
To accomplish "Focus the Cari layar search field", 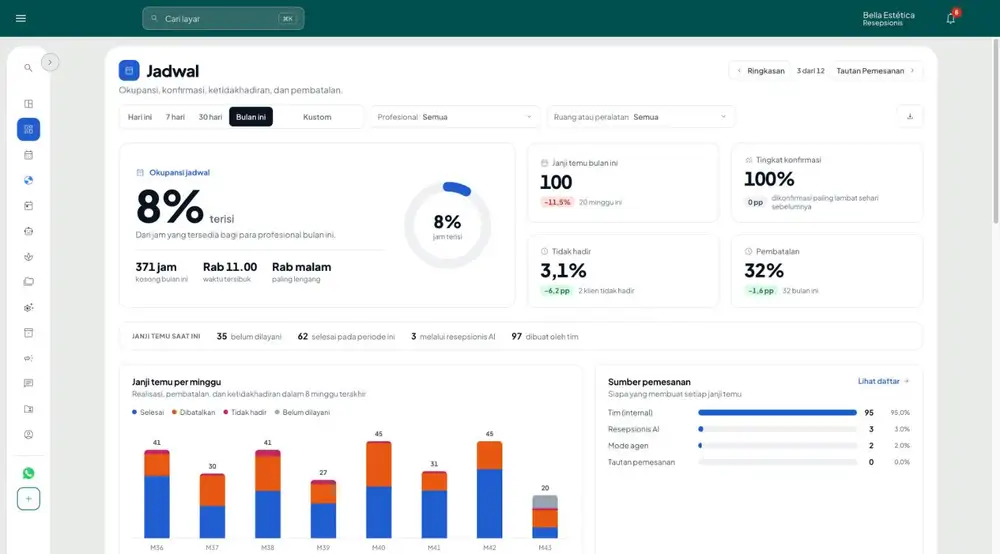I will click(223, 18).
